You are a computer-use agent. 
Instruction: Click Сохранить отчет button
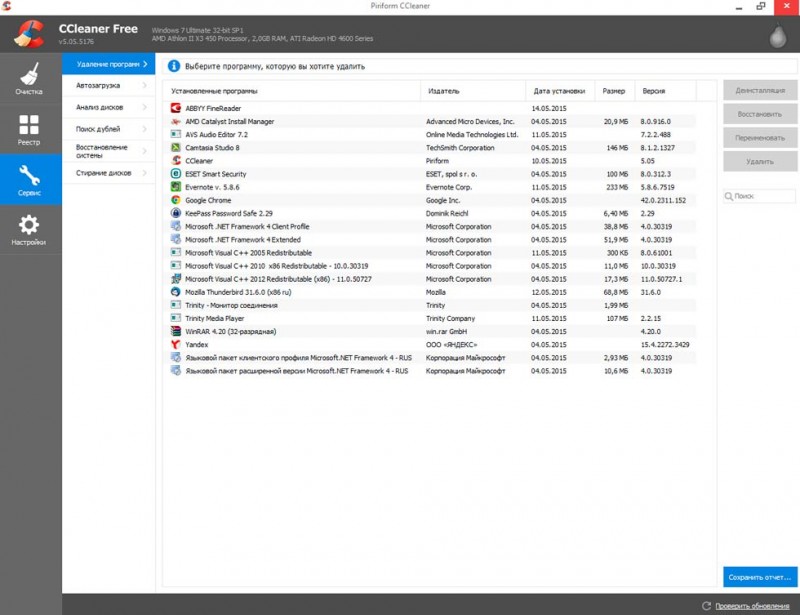pyautogui.click(x=760, y=577)
